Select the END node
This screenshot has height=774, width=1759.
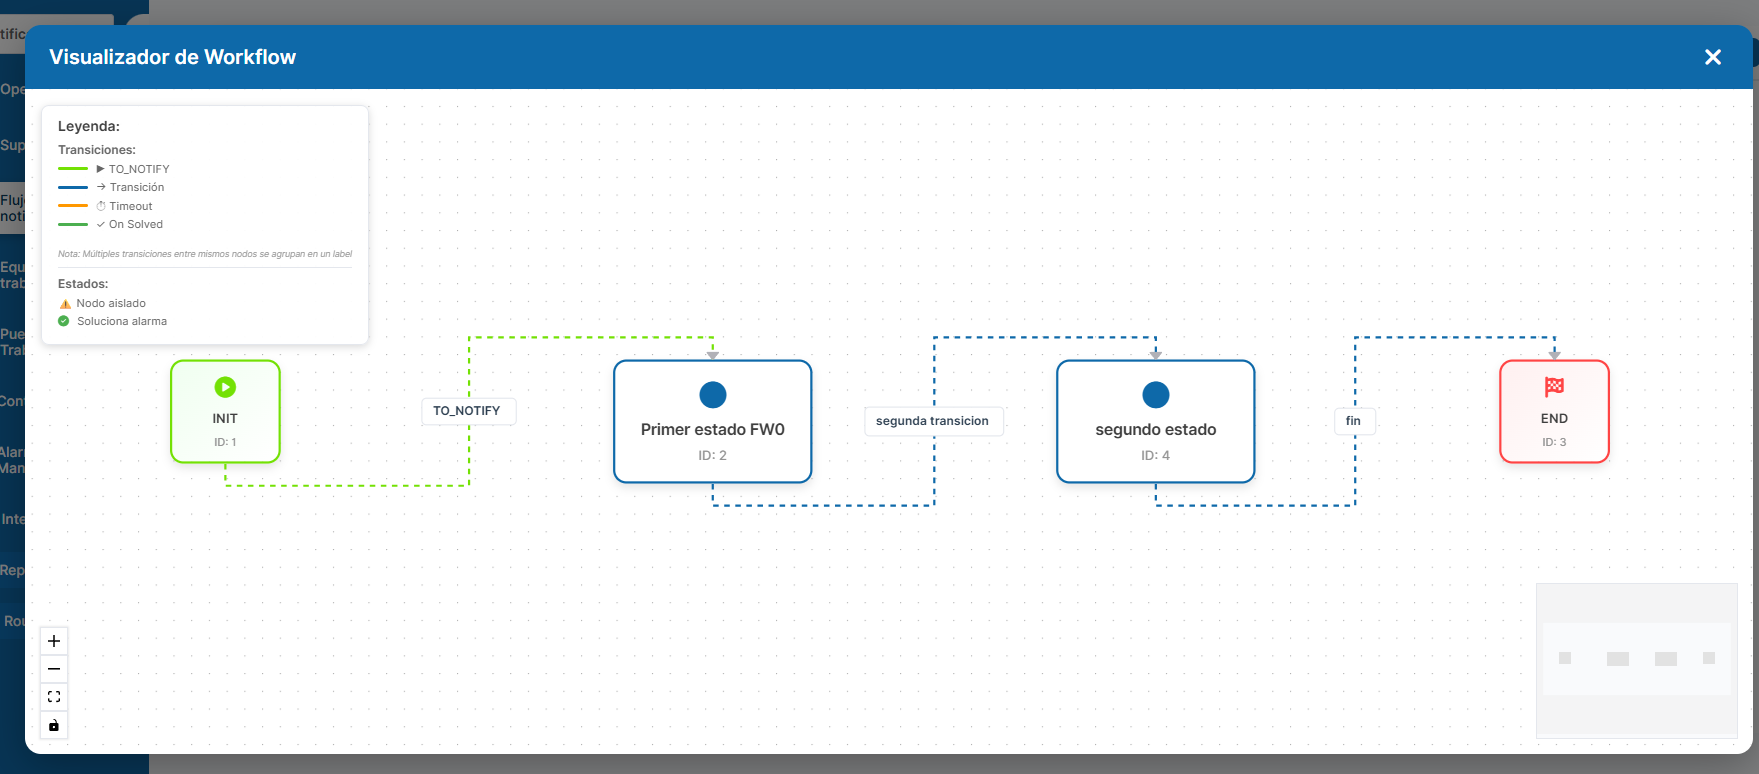[1554, 412]
